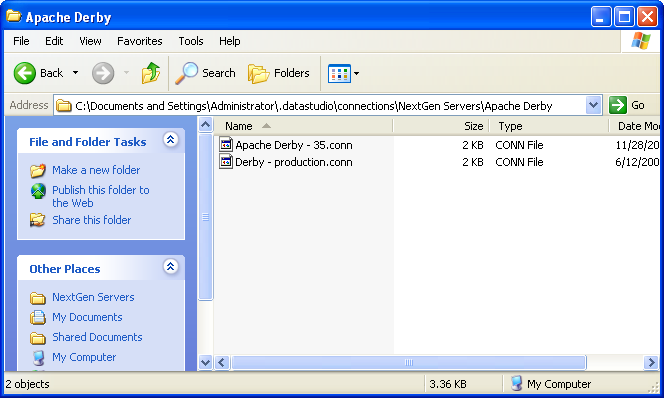This screenshot has height=398, width=664.
Task: Go to NextGen Servers link
Action: (93, 297)
